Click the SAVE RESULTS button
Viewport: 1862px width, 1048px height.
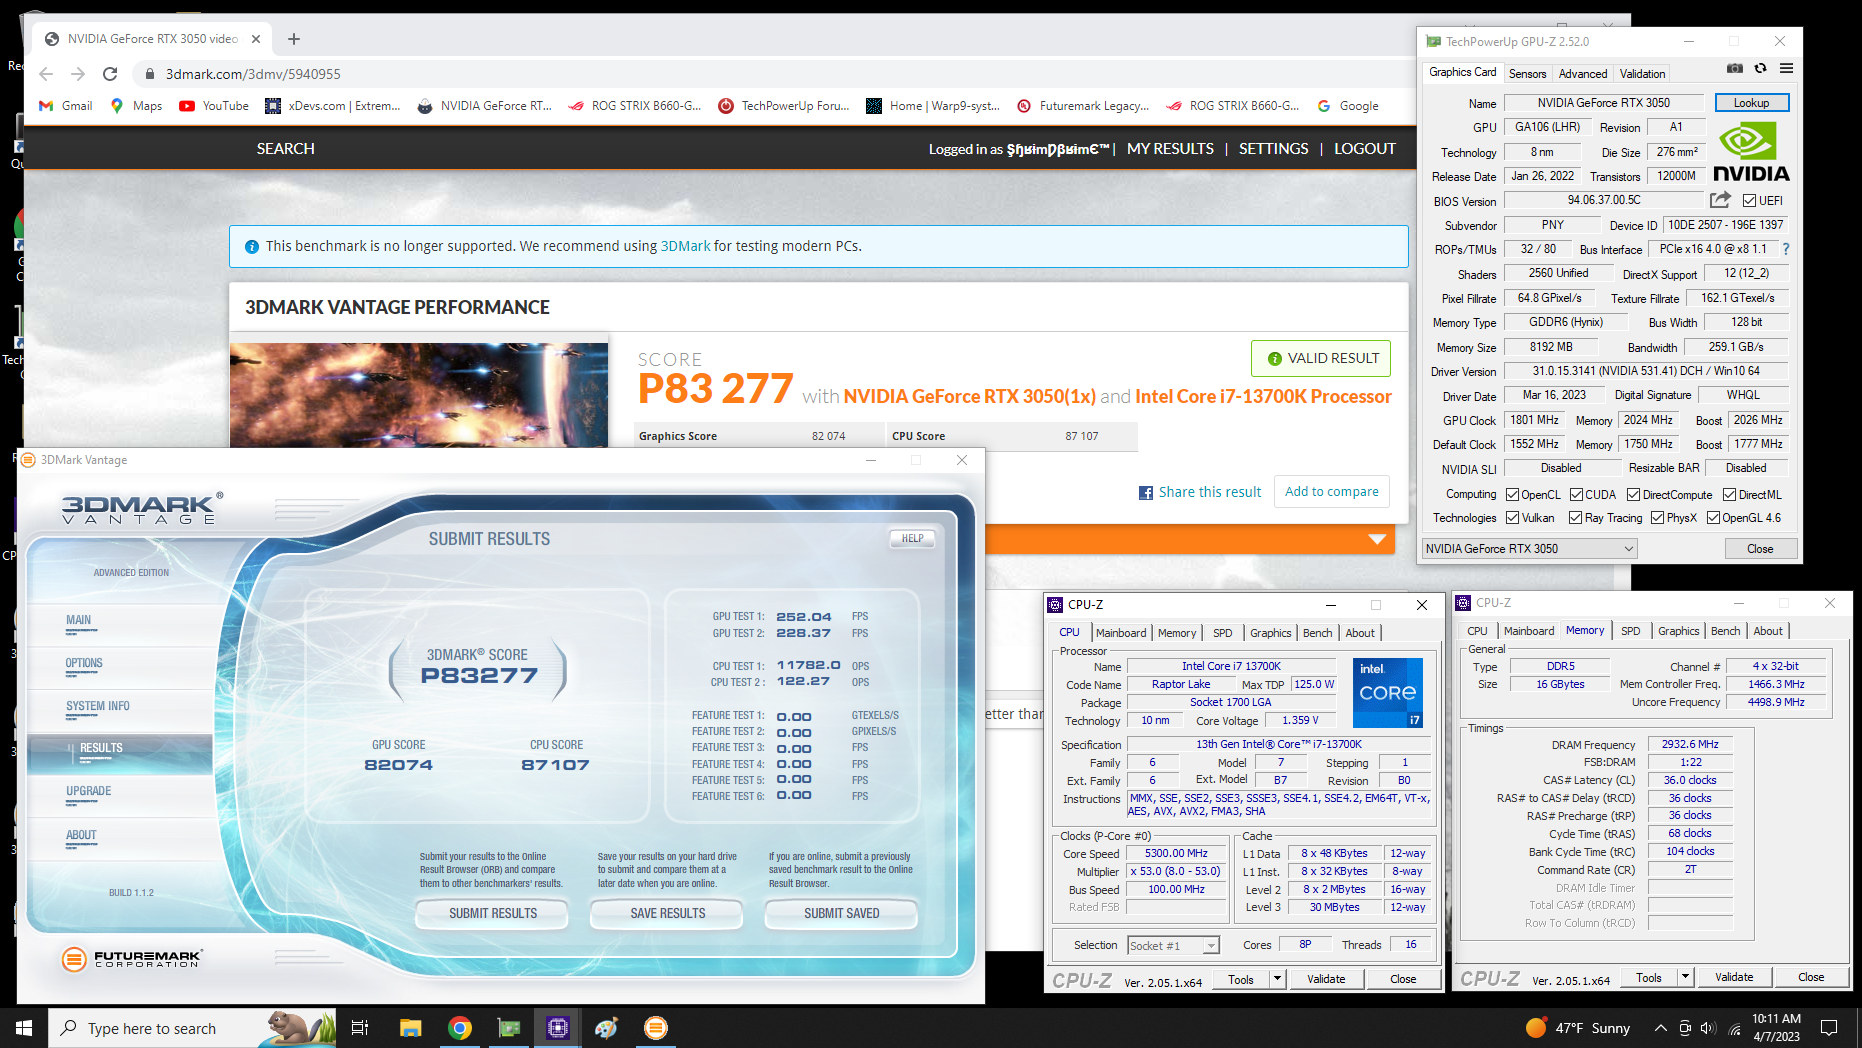pos(668,914)
